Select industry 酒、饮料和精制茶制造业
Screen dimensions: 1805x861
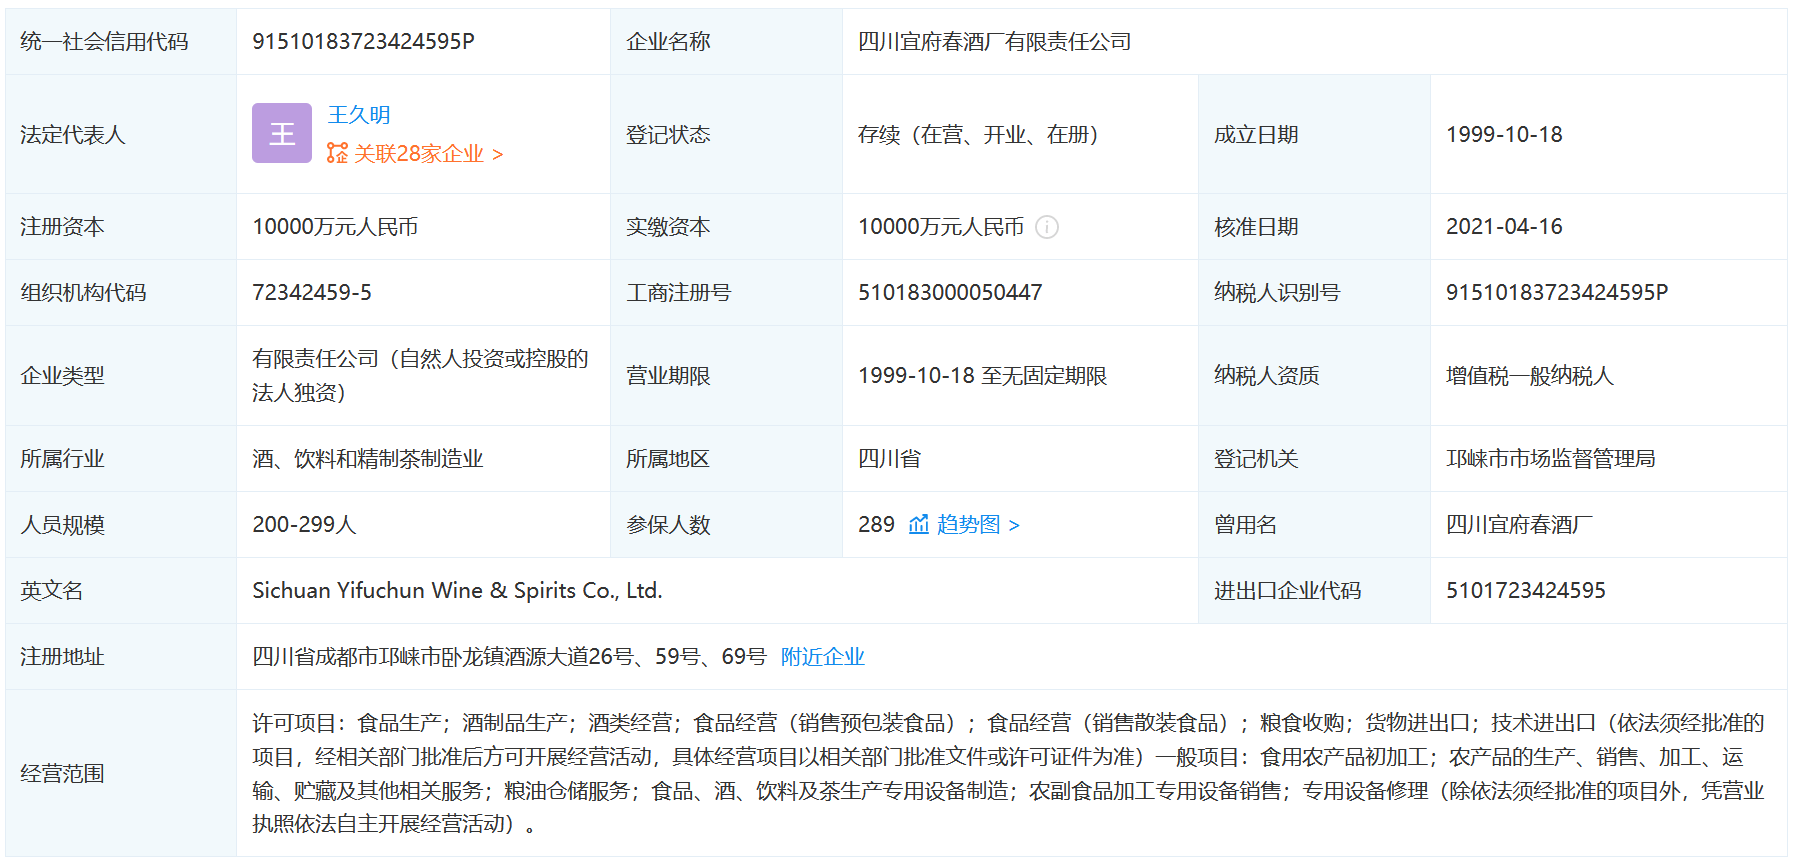click(x=368, y=459)
